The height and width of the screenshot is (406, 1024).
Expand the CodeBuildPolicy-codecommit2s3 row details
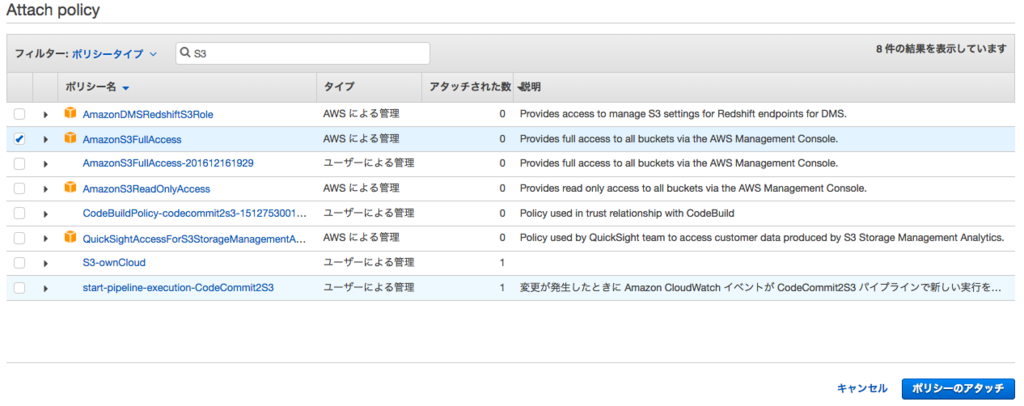click(x=46, y=213)
